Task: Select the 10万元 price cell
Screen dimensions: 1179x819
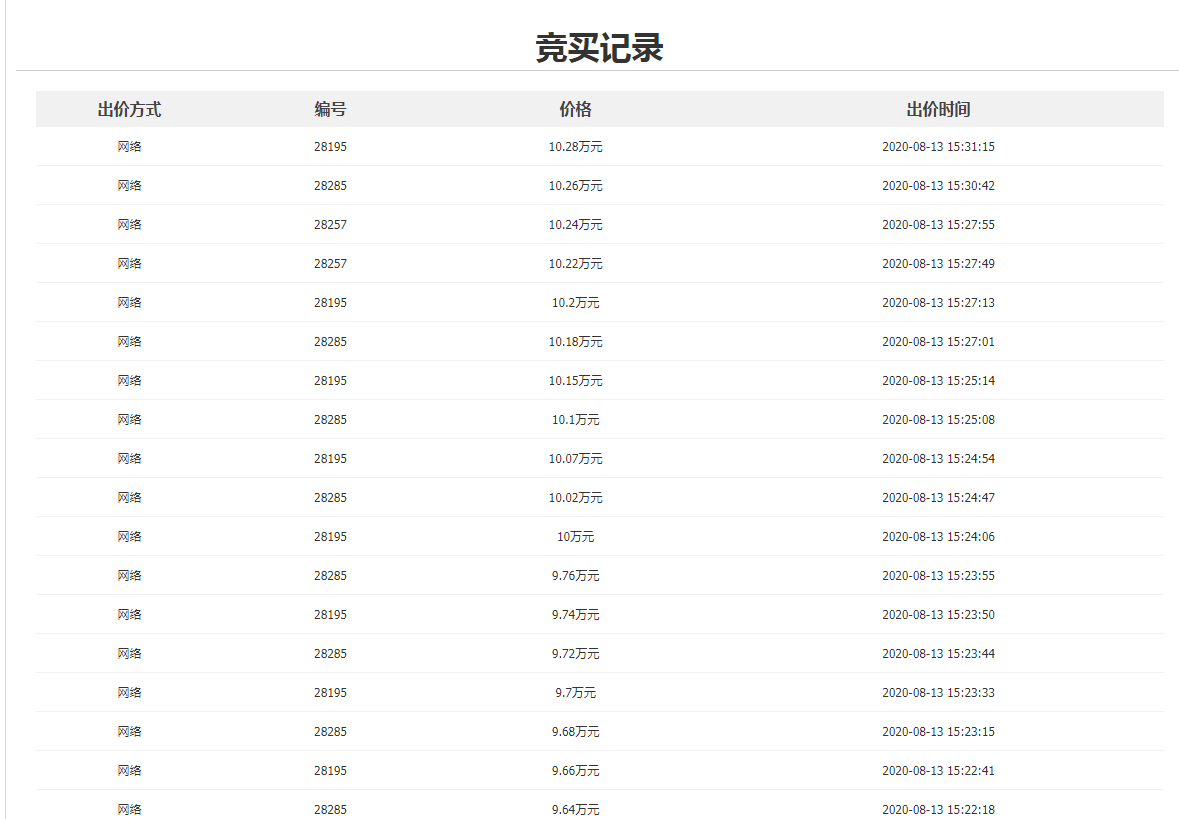Action: [575, 537]
